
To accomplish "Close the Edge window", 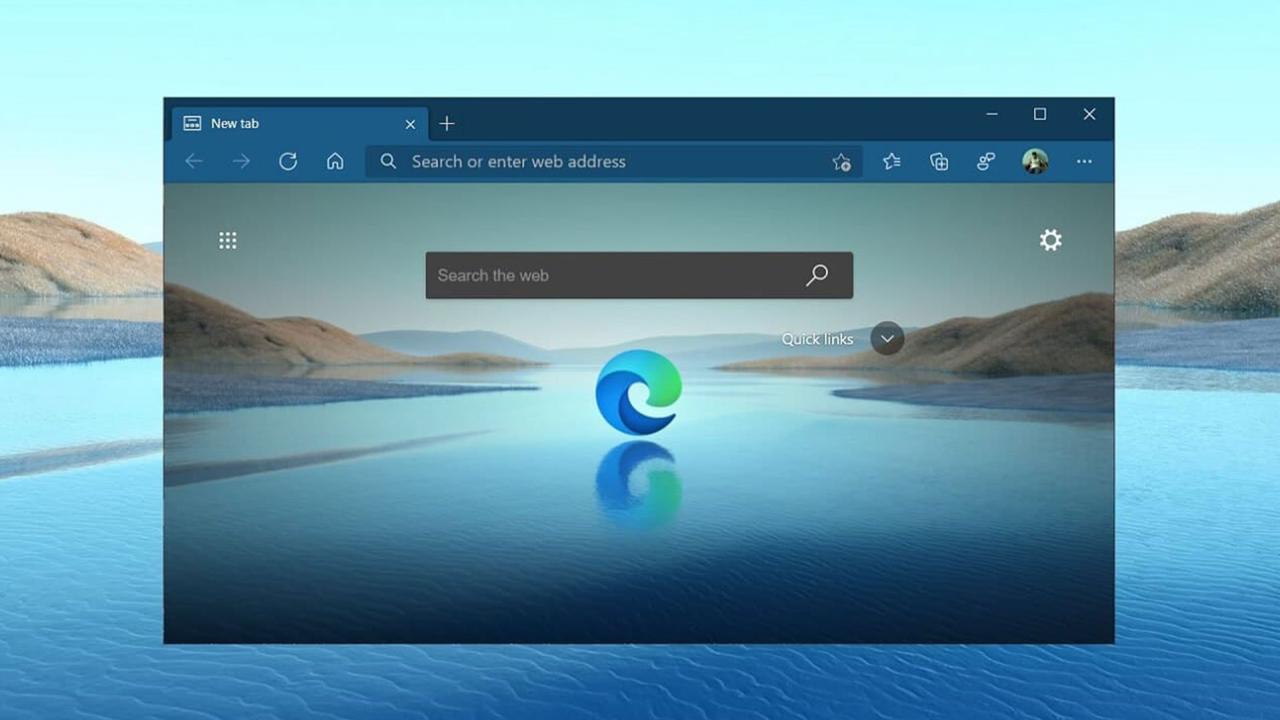I will point(1089,114).
